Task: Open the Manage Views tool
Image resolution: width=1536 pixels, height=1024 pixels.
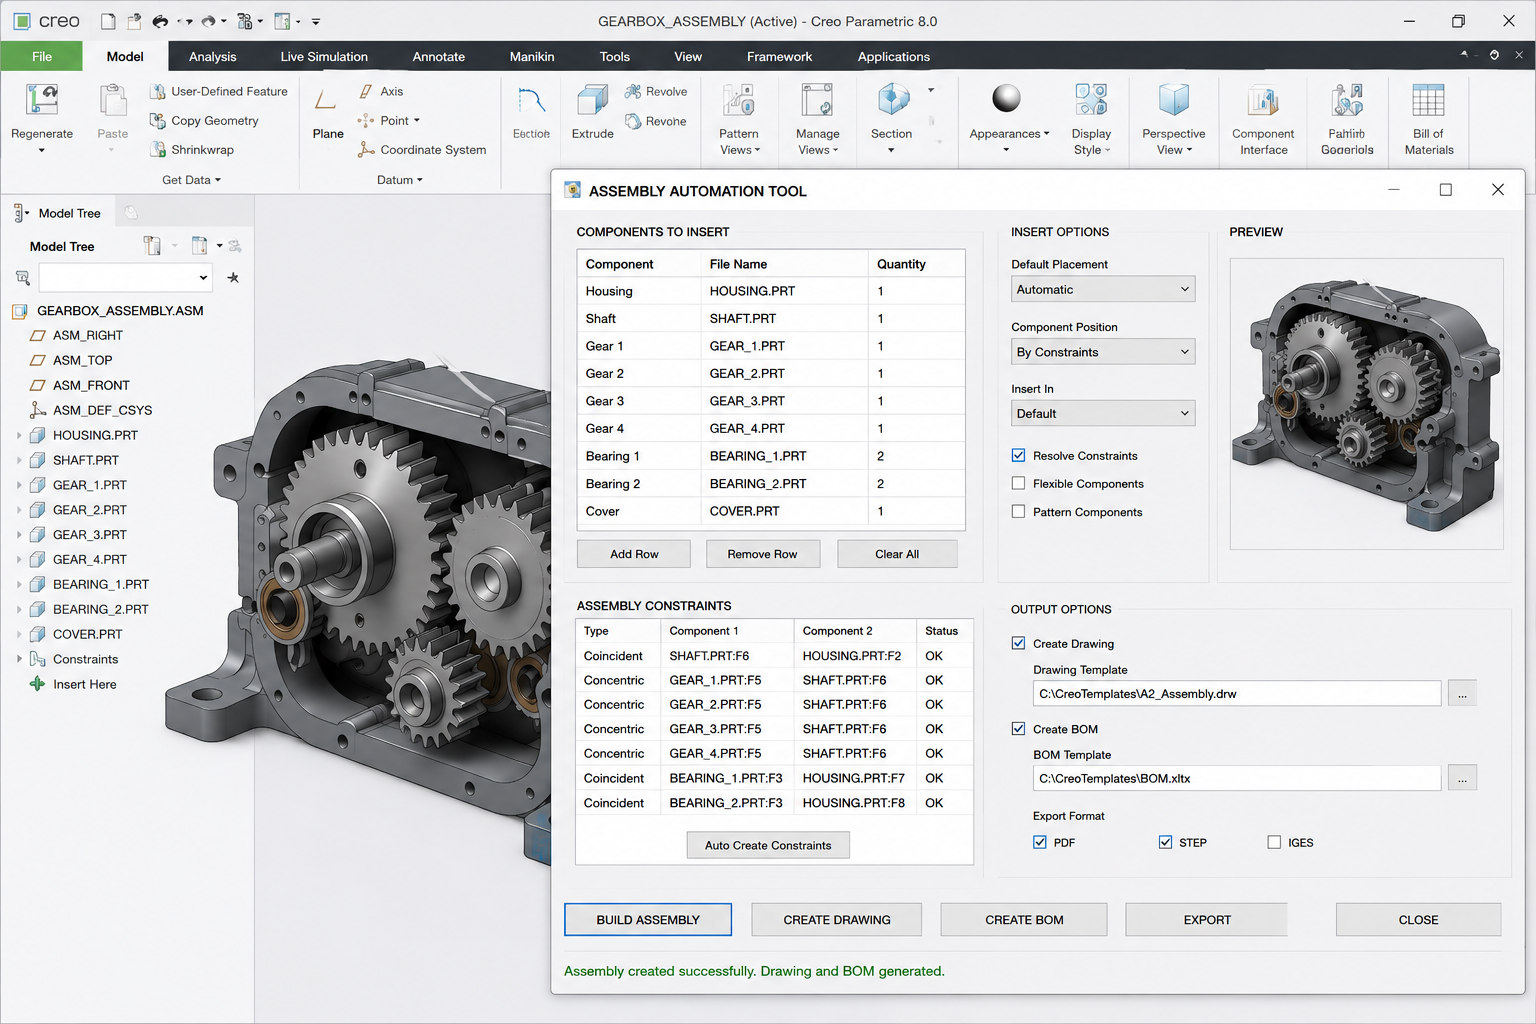Action: click(817, 119)
